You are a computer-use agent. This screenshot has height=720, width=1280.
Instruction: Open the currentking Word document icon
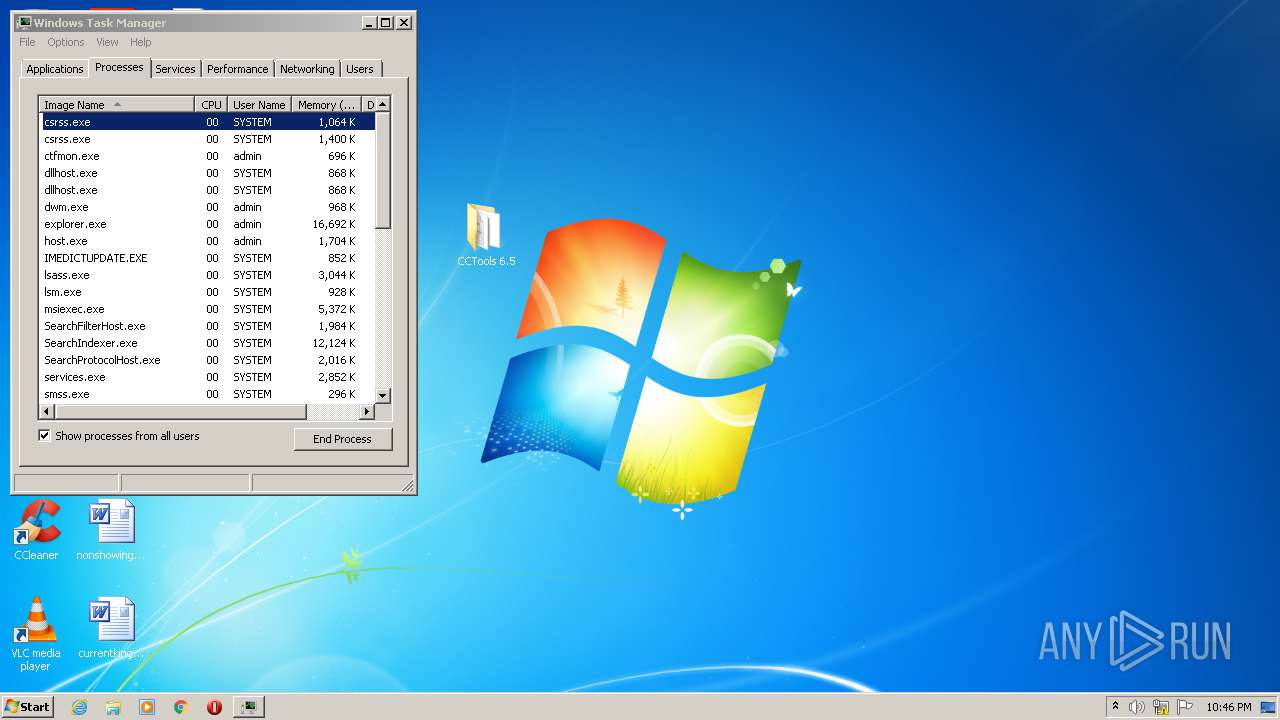point(110,628)
